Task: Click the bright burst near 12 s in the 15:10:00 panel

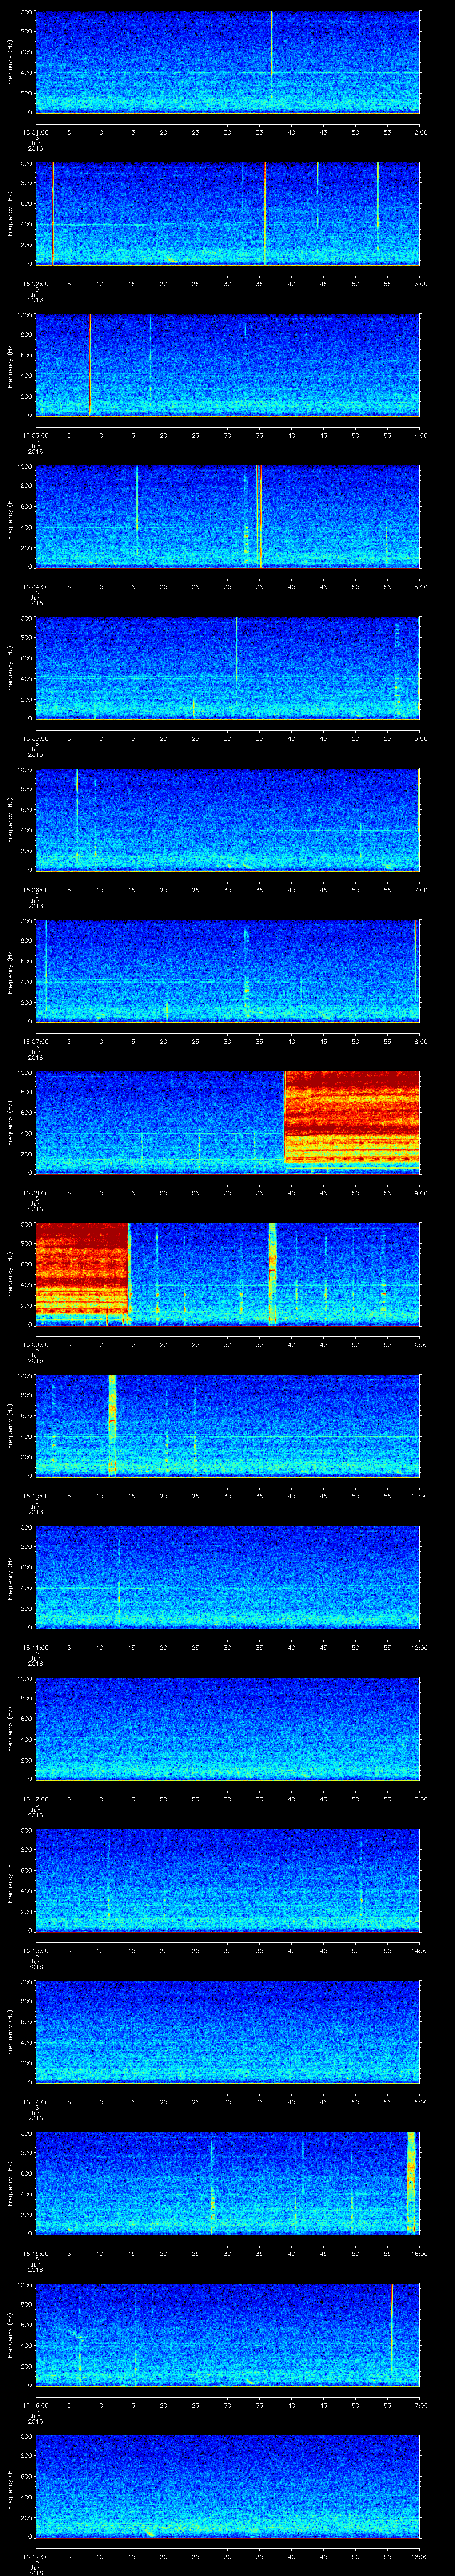Action: (112, 1425)
